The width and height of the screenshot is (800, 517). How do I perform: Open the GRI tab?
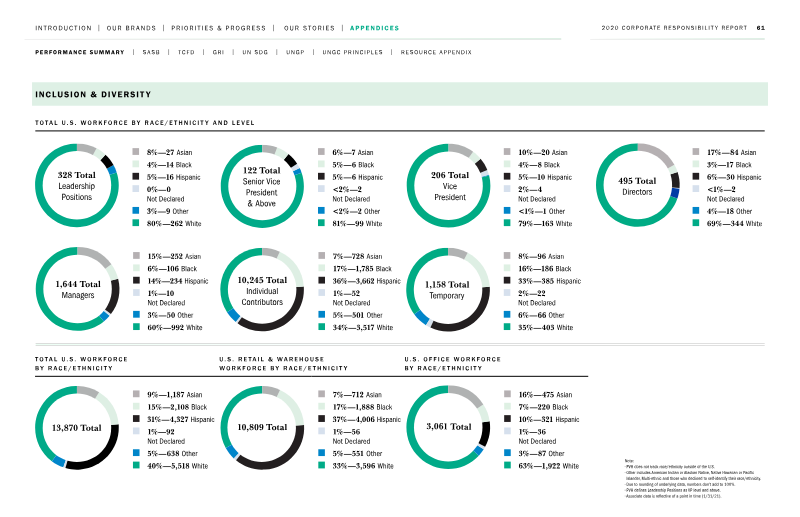point(218,52)
